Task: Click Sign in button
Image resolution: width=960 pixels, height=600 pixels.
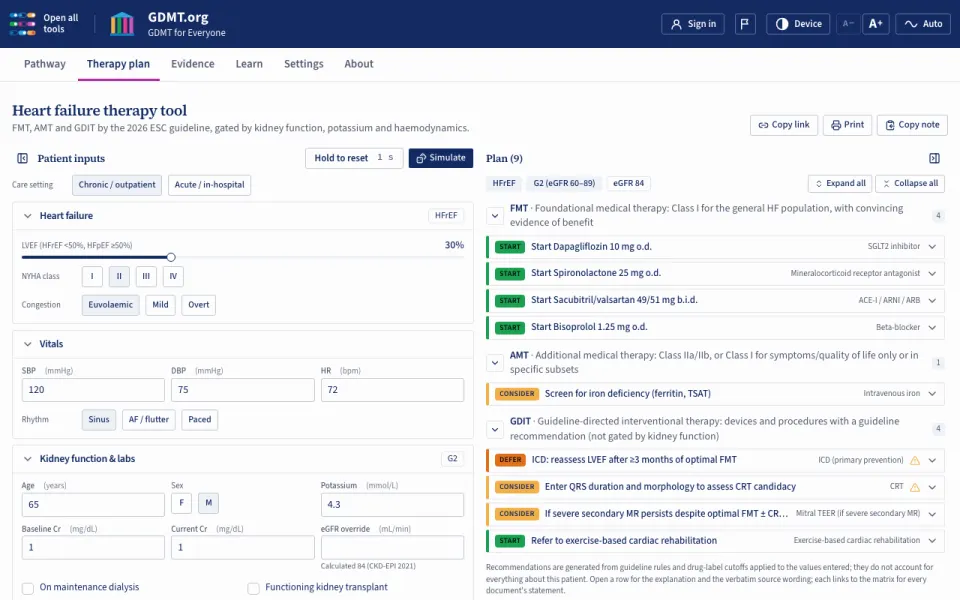Action: (693, 24)
